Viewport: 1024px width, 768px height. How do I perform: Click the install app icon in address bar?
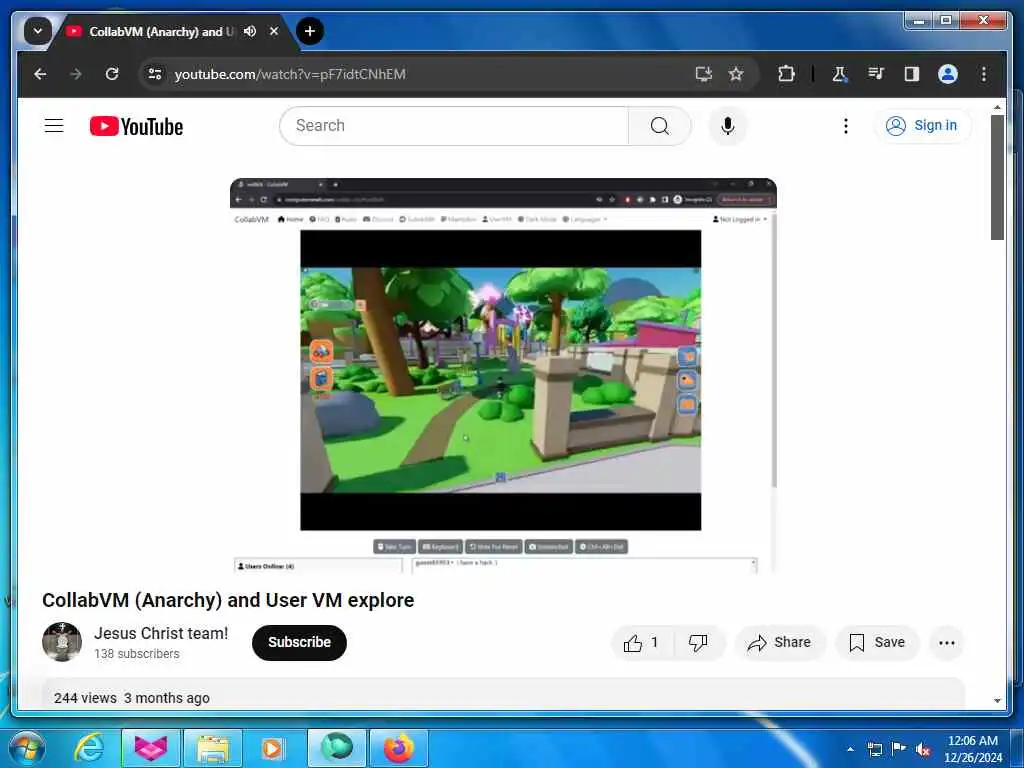pos(703,74)
